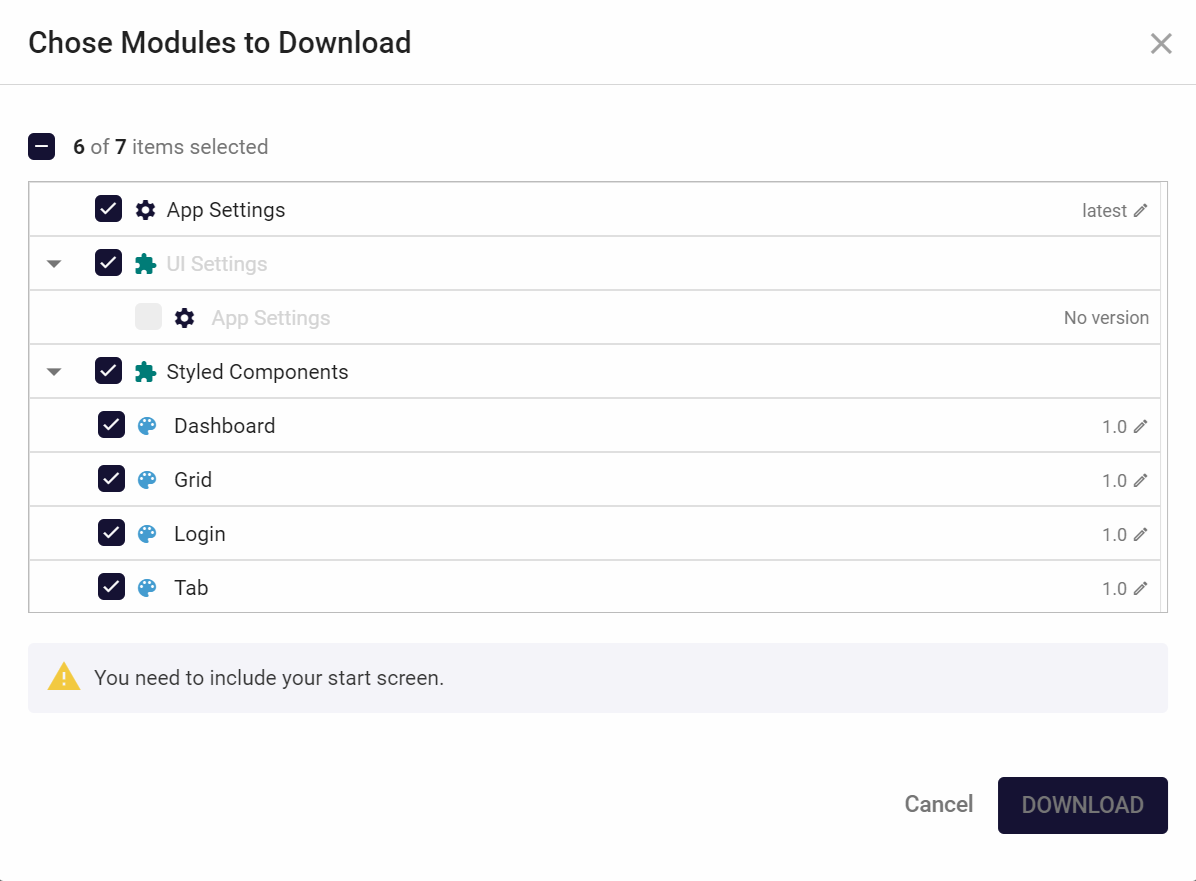Click the edit pencil on Tab row

tap(1140, 589)
